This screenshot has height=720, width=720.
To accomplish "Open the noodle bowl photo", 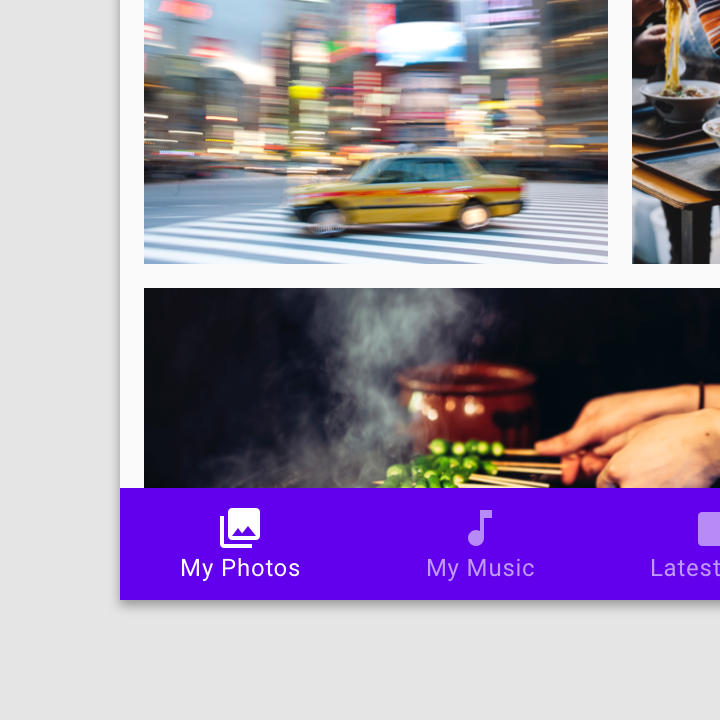I will [x=676, y=132].
